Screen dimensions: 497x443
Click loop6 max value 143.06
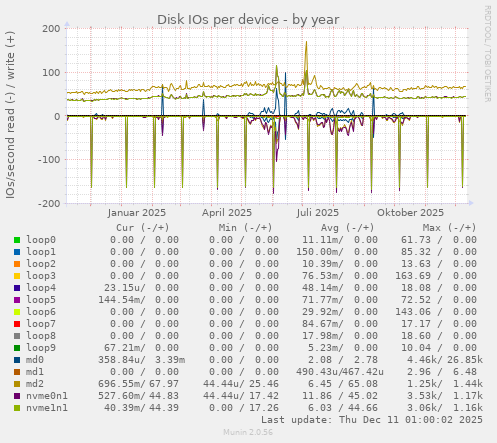pos(413,312)
